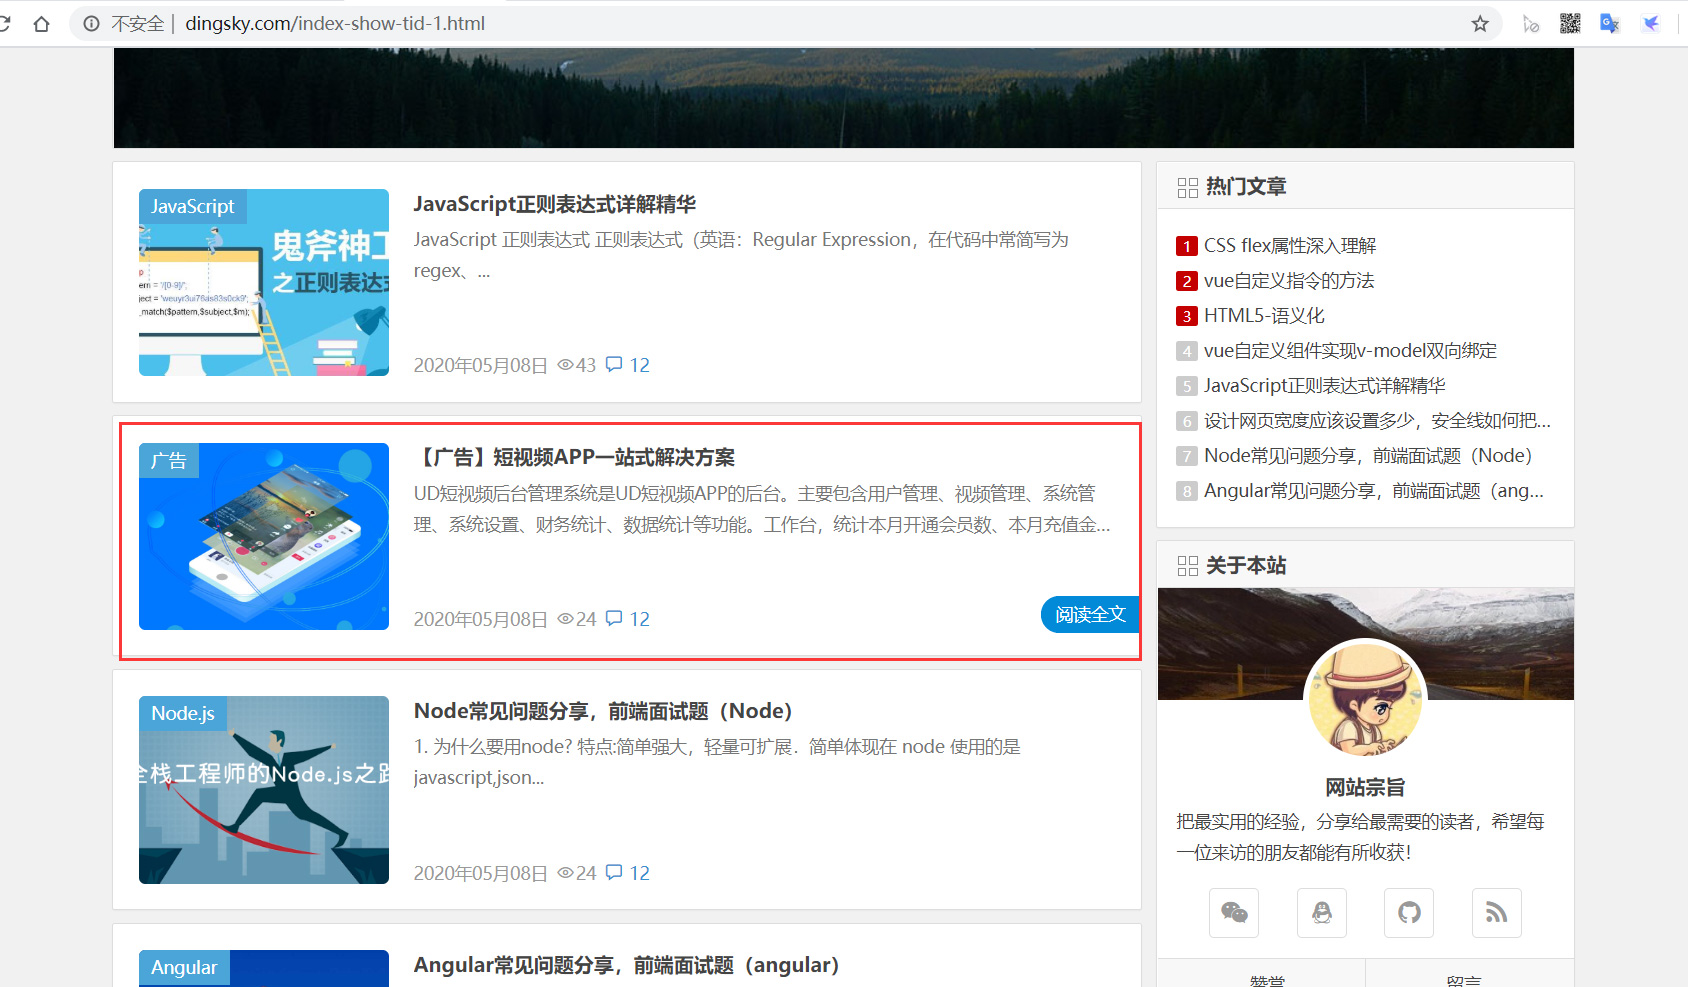Image resolution: width=1688 pixels, height=987 pixels.
Task: Click the browser home icon
Action: (x=41, y=24)
